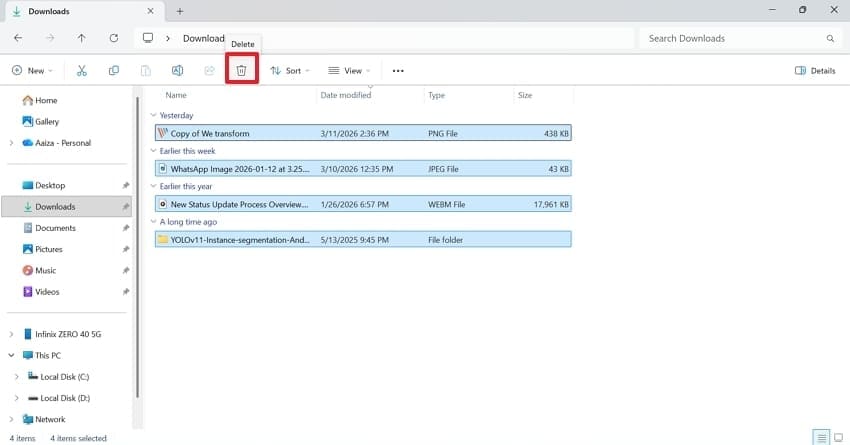This screenshot has width=850, height=445.
Task: Unpin Videos using its pin icon
Action: (126, 292)
